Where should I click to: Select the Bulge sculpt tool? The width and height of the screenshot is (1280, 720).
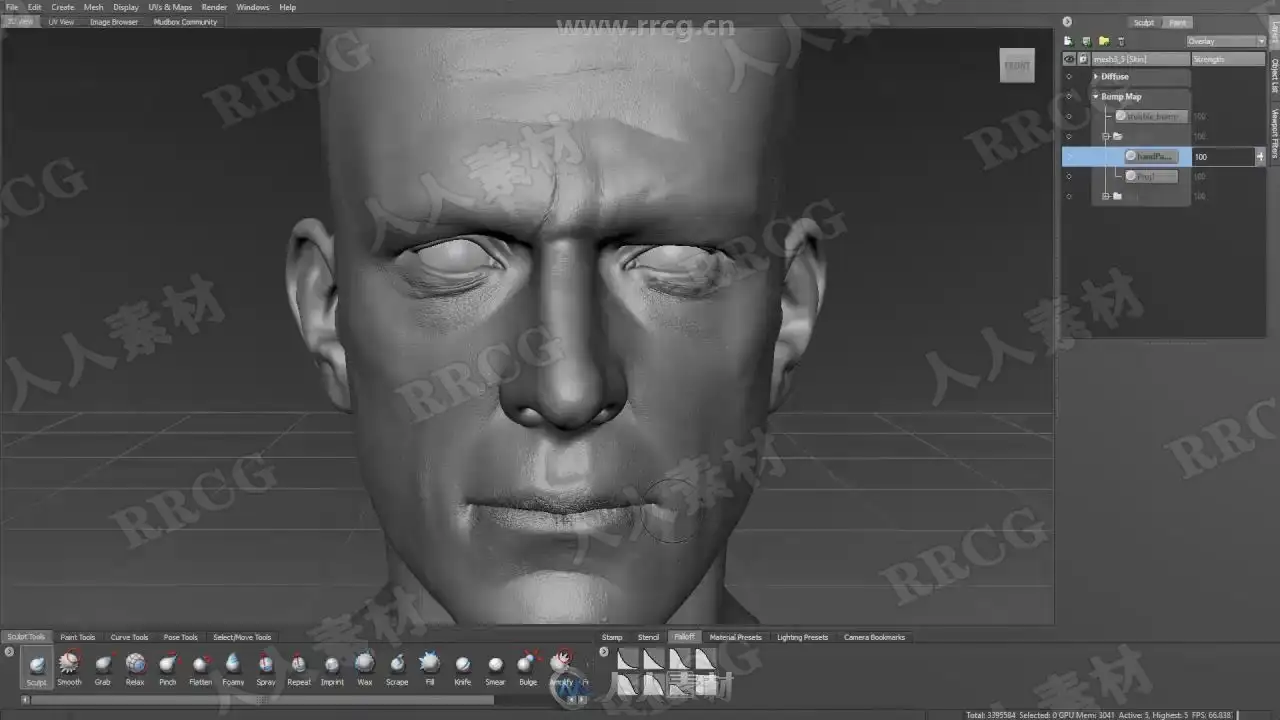tap(528, 667)
